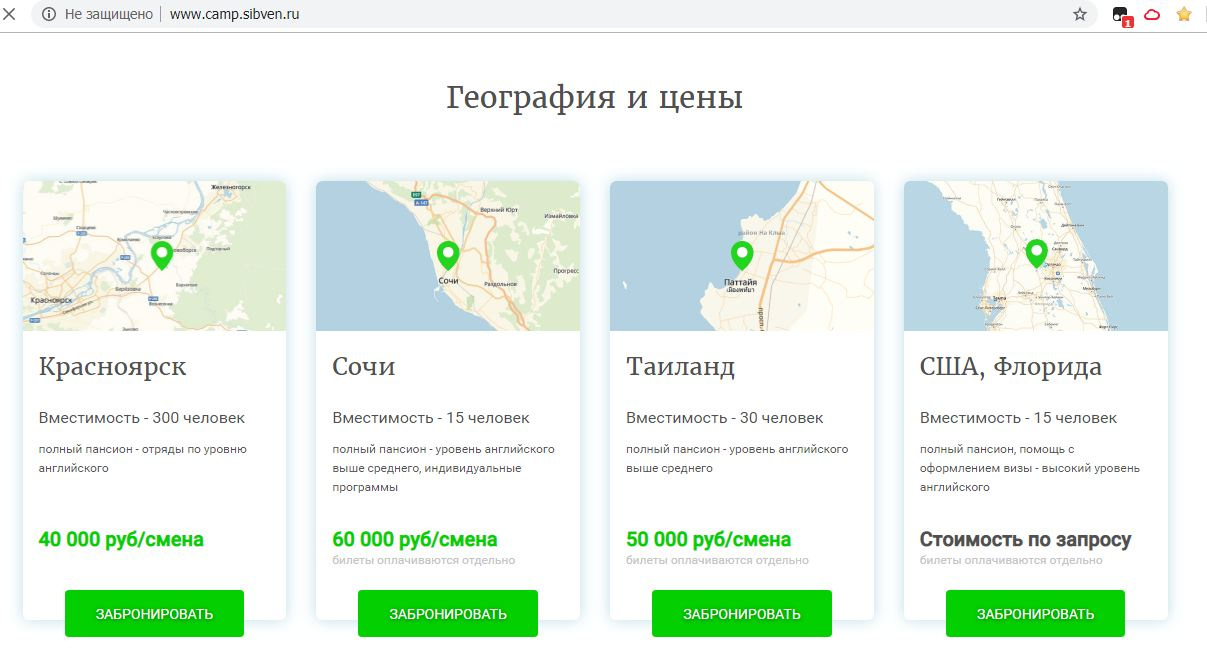Viewport: 1207px width, 672px height.
Task: Click the green map pin on Sochi map
Action: coord(448,256)
